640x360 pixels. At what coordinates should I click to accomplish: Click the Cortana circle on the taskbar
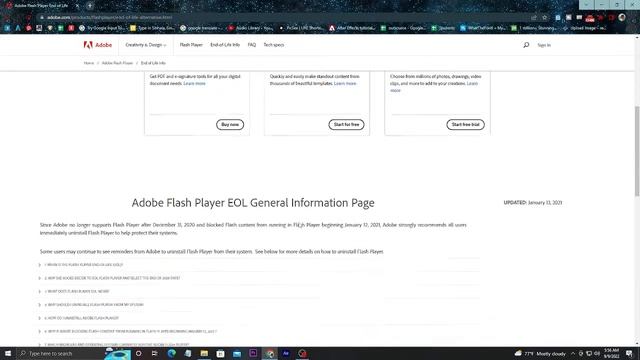[139, 353]
